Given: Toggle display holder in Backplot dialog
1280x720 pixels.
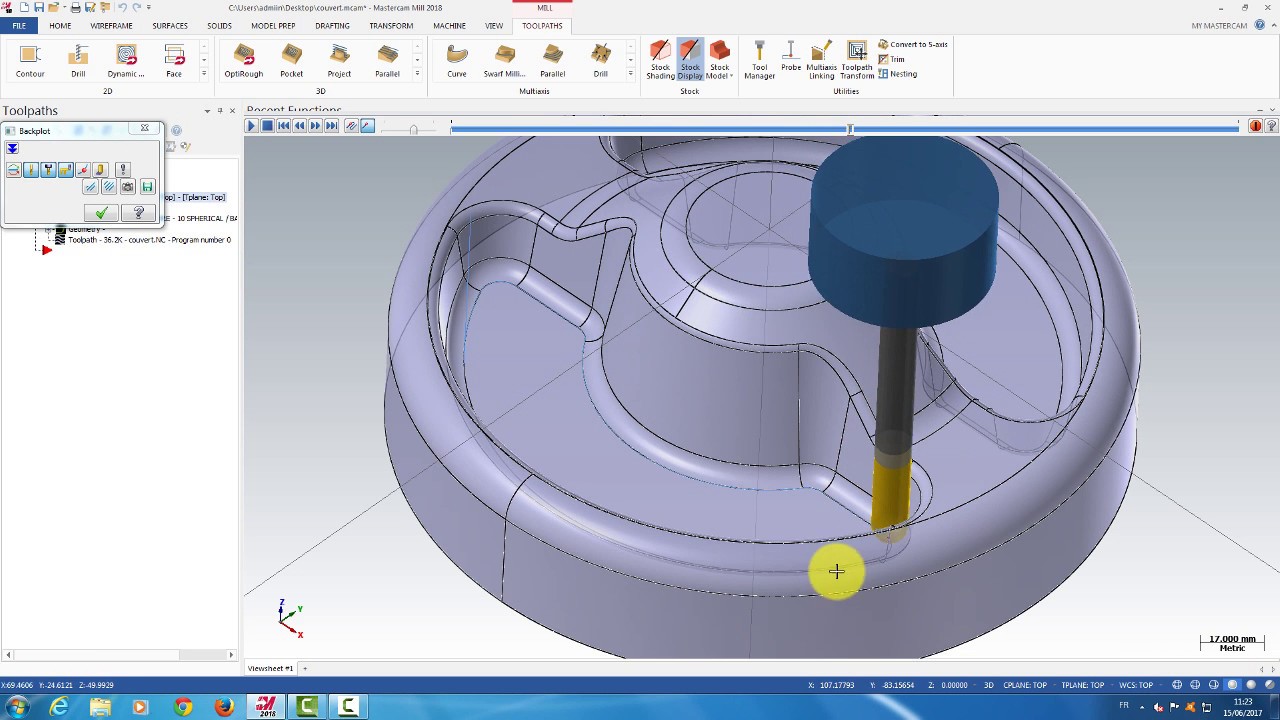Looking at the screenshot, I should (x=48, y=170).
